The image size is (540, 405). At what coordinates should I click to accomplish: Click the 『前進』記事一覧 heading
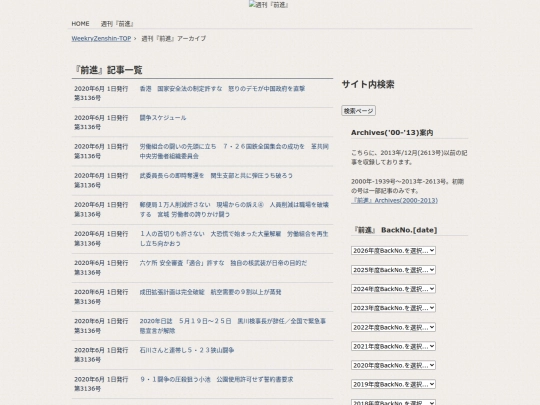tap(108, 70)
